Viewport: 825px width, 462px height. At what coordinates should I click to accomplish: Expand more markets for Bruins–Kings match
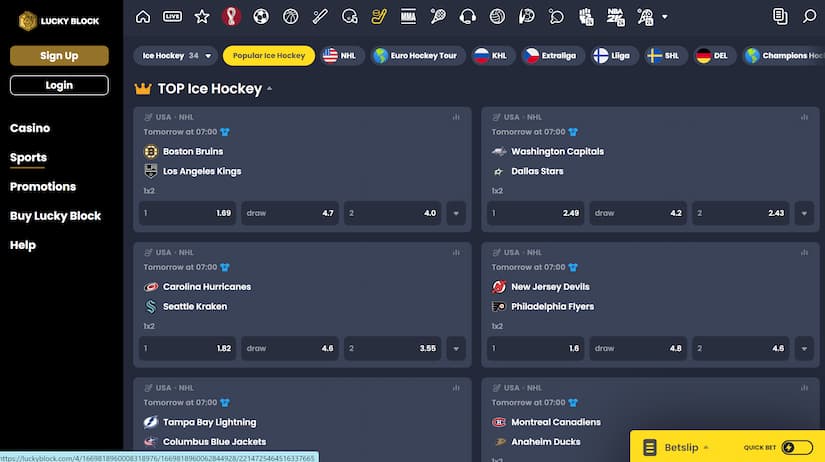coord(456,213)
